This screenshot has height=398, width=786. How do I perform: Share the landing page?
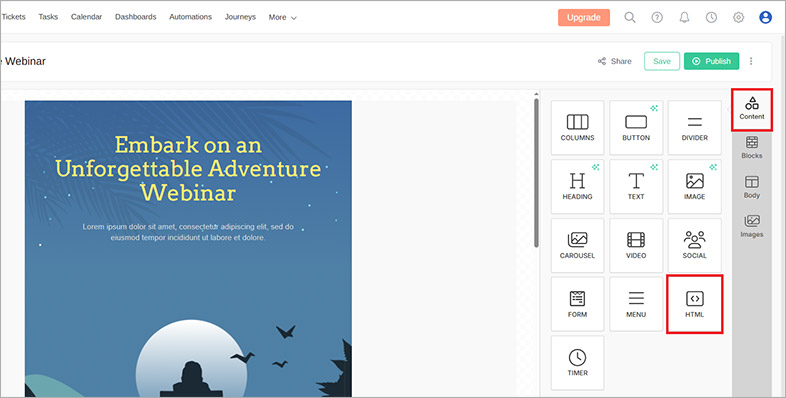pyautogui.click(x=615, y=61)
